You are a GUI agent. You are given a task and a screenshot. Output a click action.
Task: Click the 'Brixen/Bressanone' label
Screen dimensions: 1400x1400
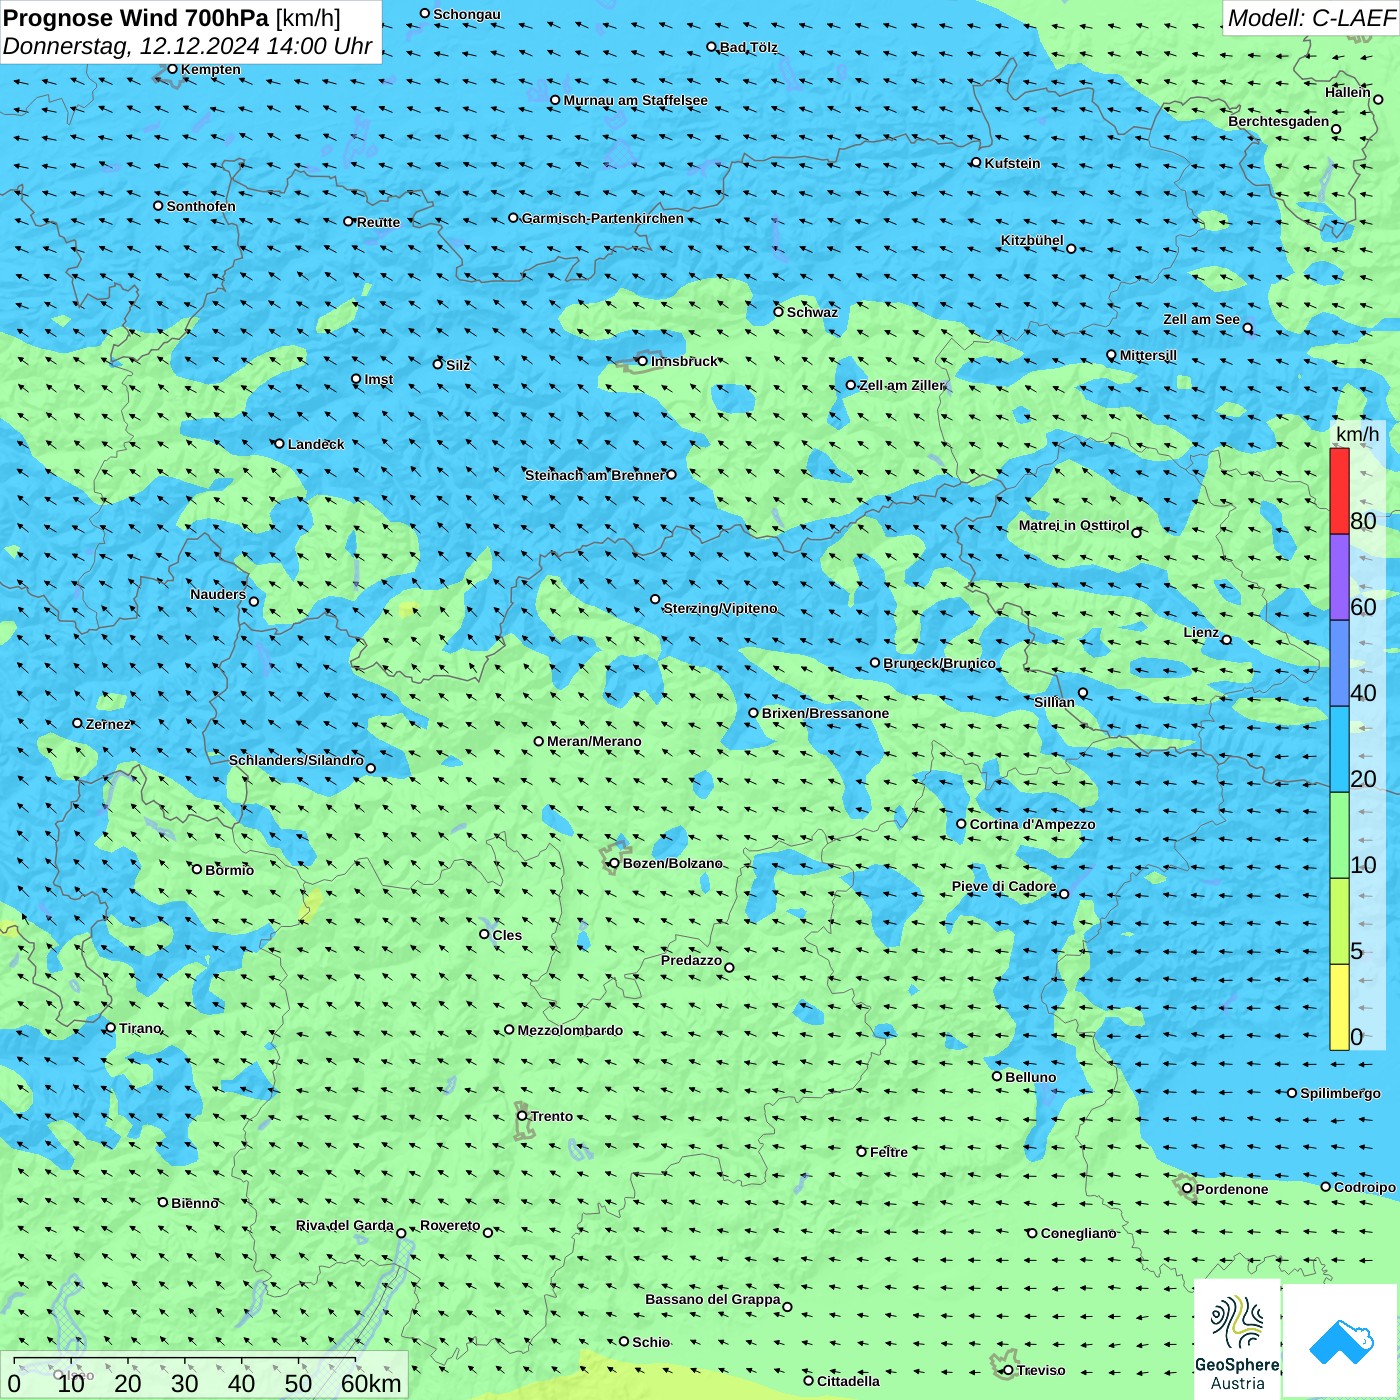[x=825, y=713]
